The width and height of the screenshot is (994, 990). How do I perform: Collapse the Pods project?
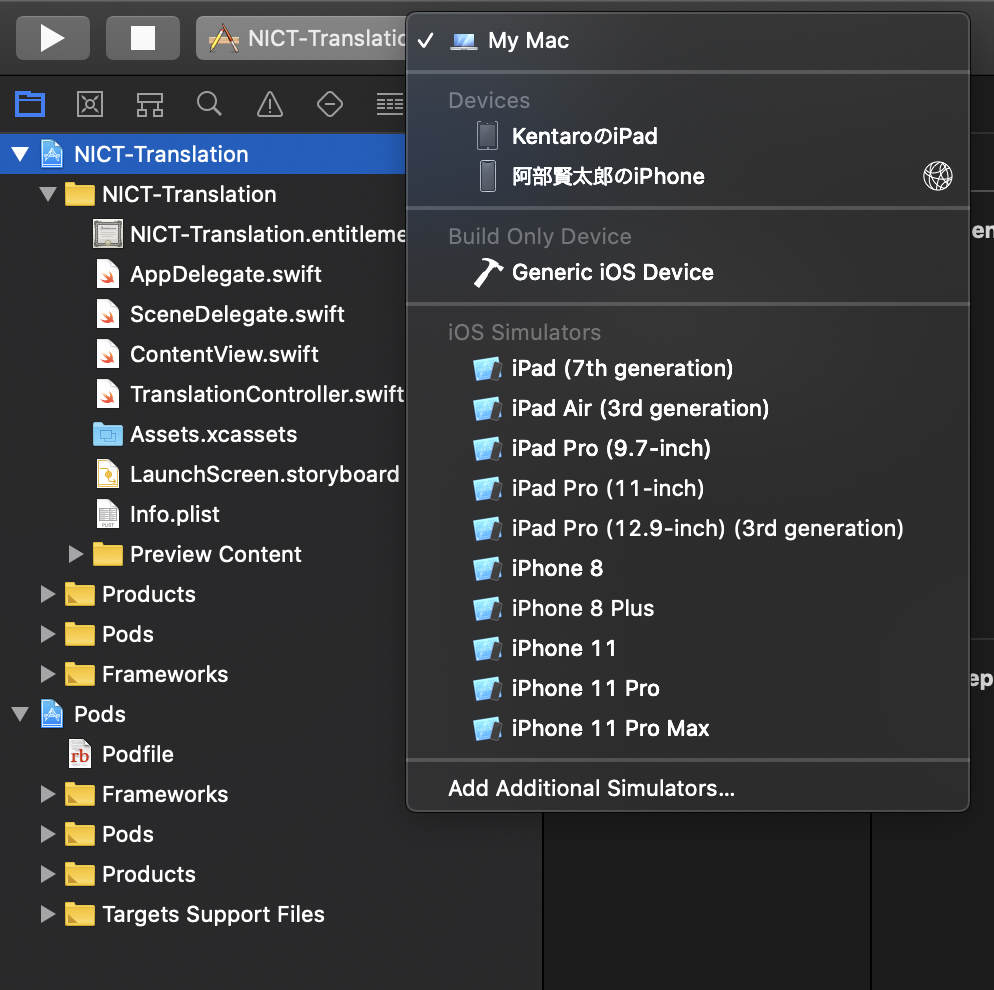point(20,714)
